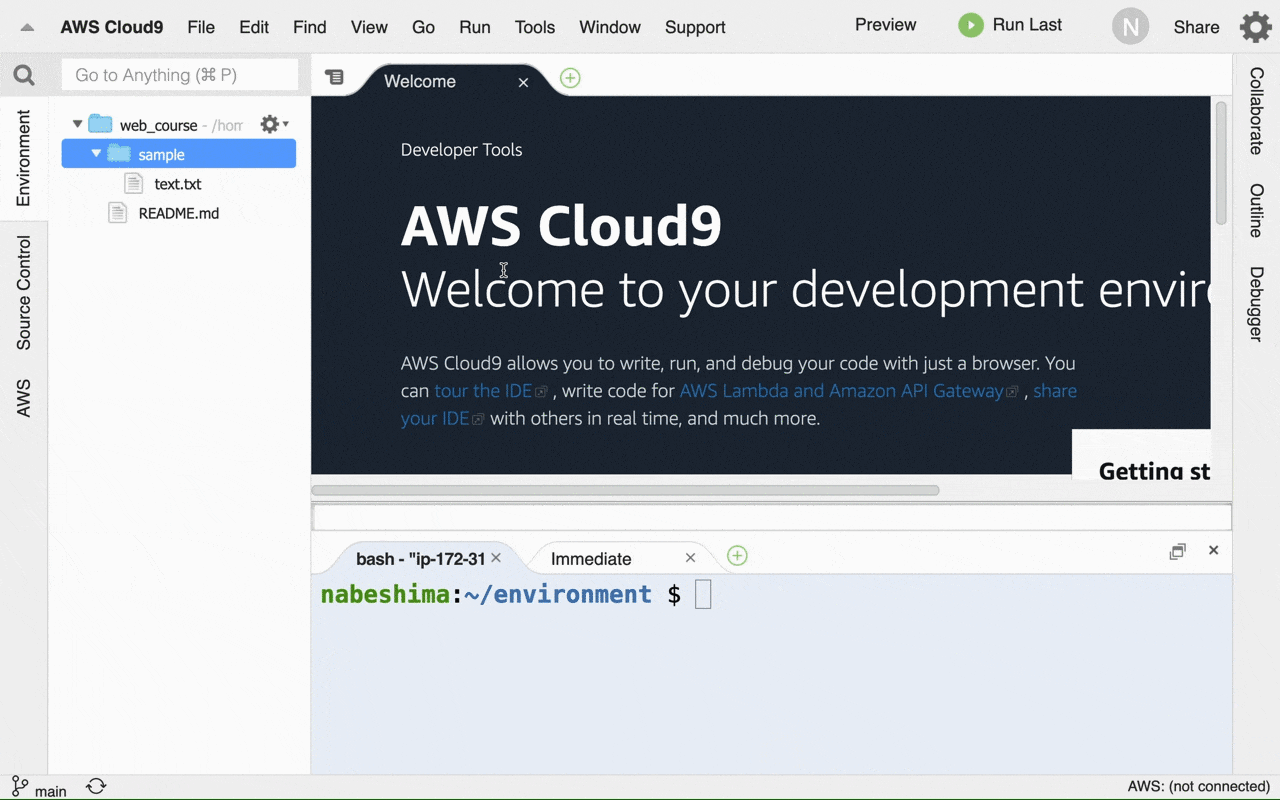Open the Find menu
The image size is (1280, 800).
pos(310,27)
